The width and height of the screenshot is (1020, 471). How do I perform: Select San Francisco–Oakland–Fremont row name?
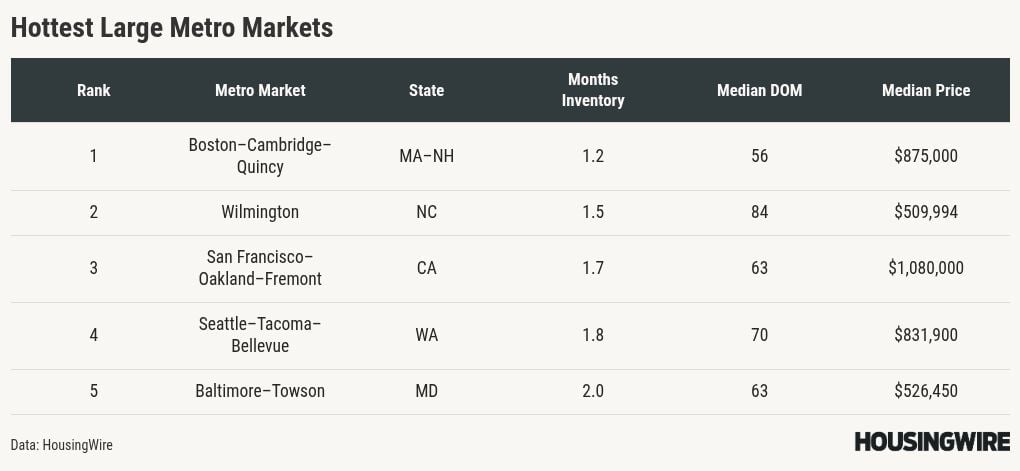260,268
